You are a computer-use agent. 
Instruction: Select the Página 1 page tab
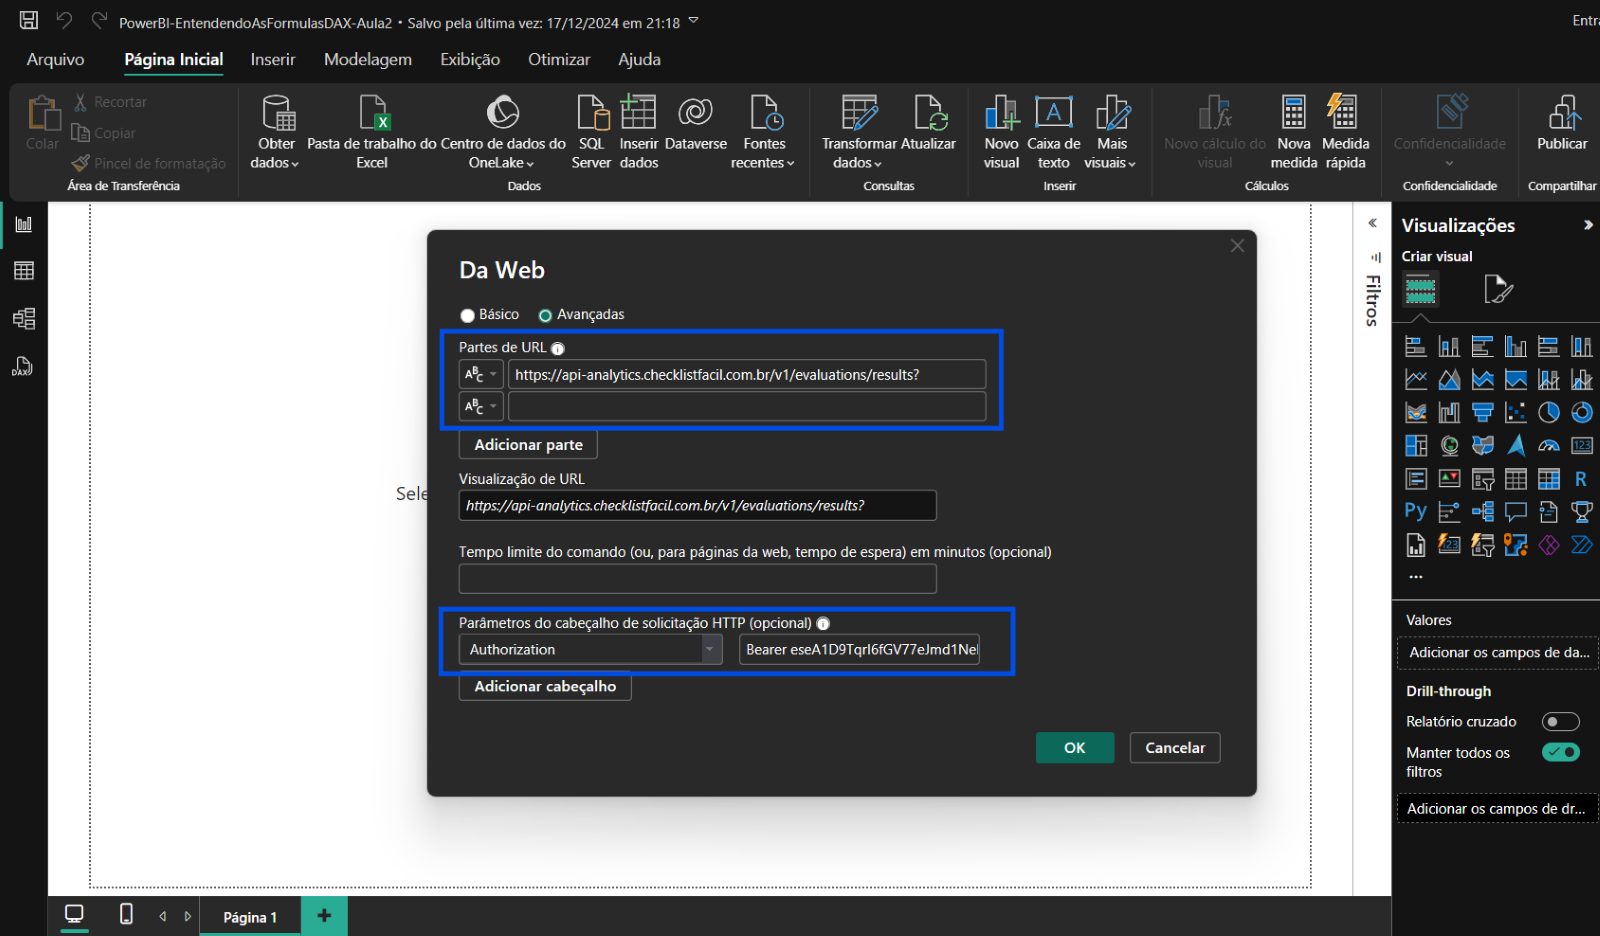[250, 917]
